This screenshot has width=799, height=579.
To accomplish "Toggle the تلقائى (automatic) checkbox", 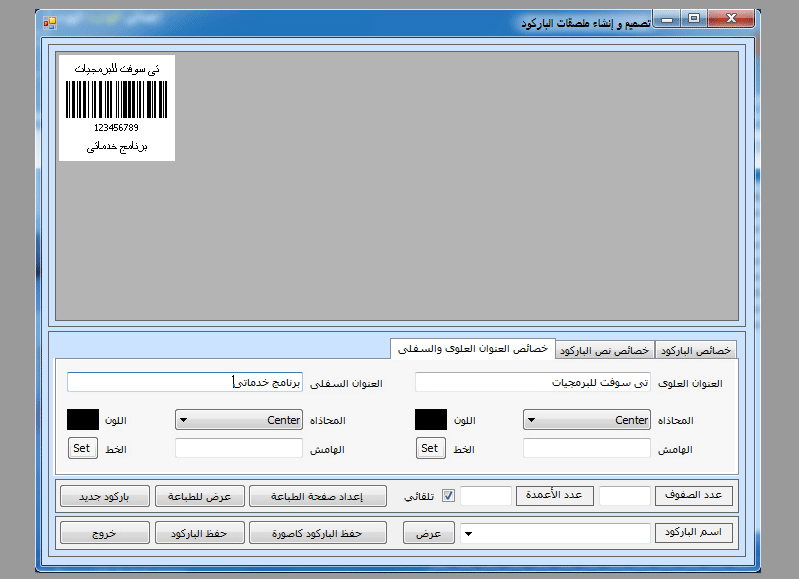I will pyautogui.click(x=448, y=495).
